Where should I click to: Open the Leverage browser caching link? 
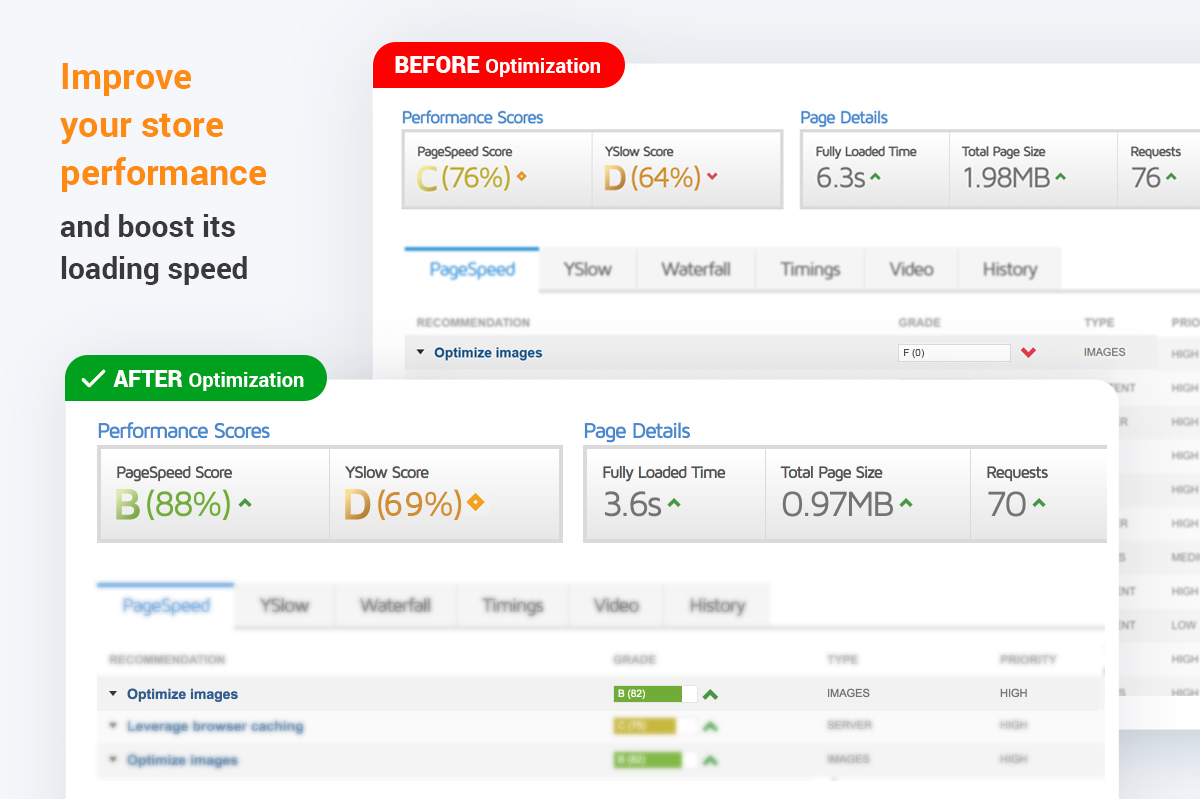[215, 727]
